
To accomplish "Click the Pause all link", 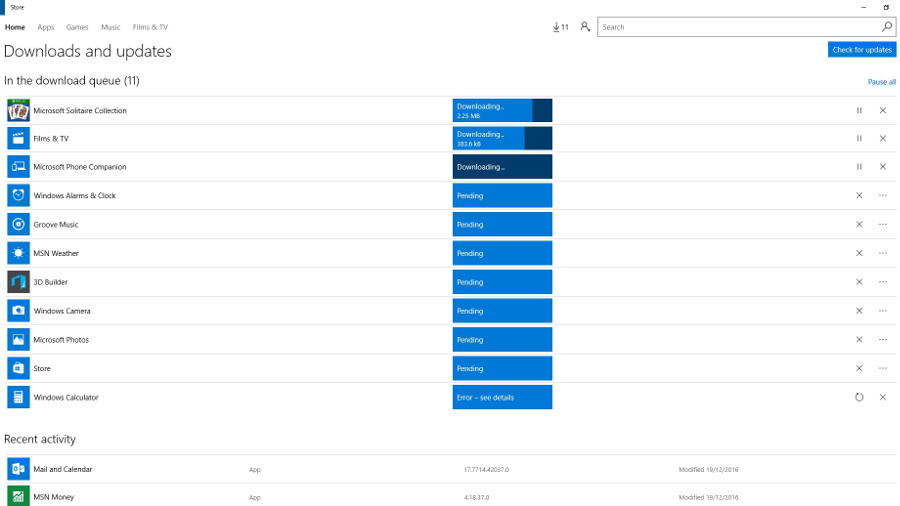I will point(882,82).
